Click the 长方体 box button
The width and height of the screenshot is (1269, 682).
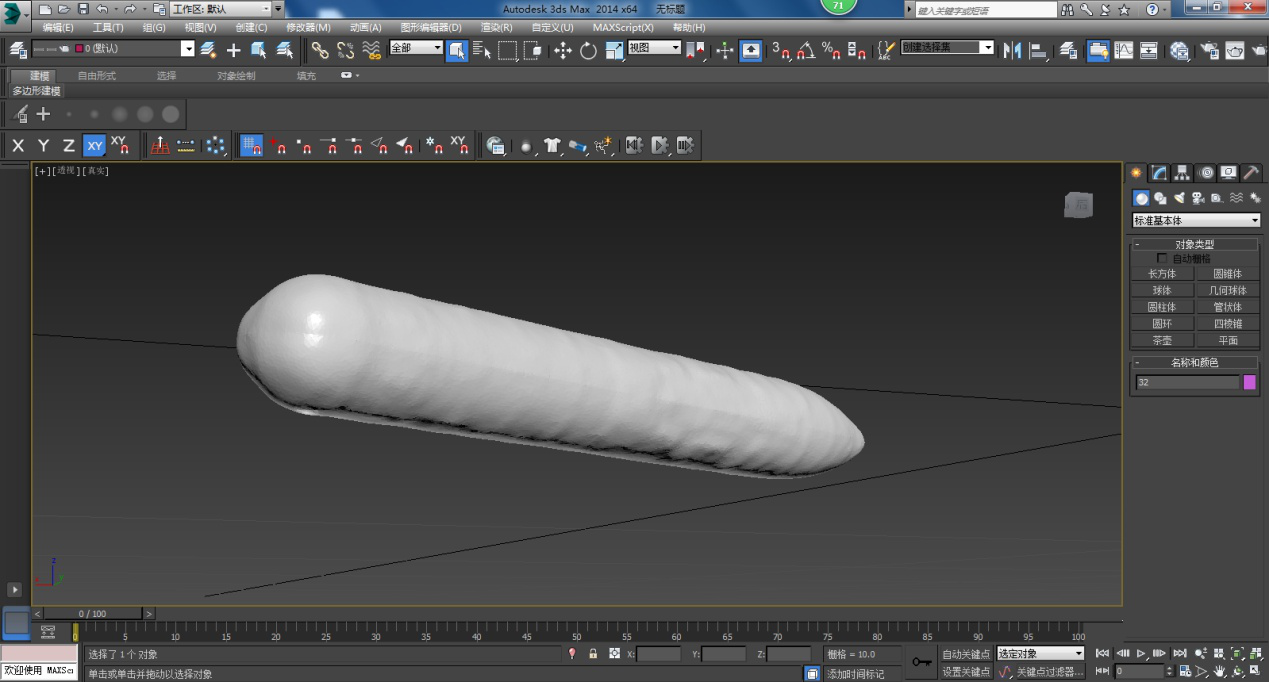coord(1162,274)
